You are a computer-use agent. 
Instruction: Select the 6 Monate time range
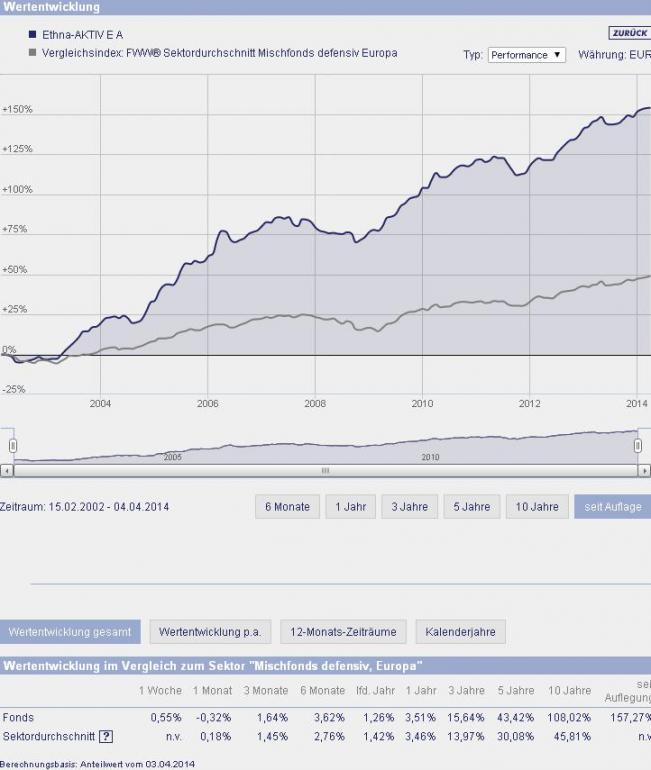pos(287,507)
